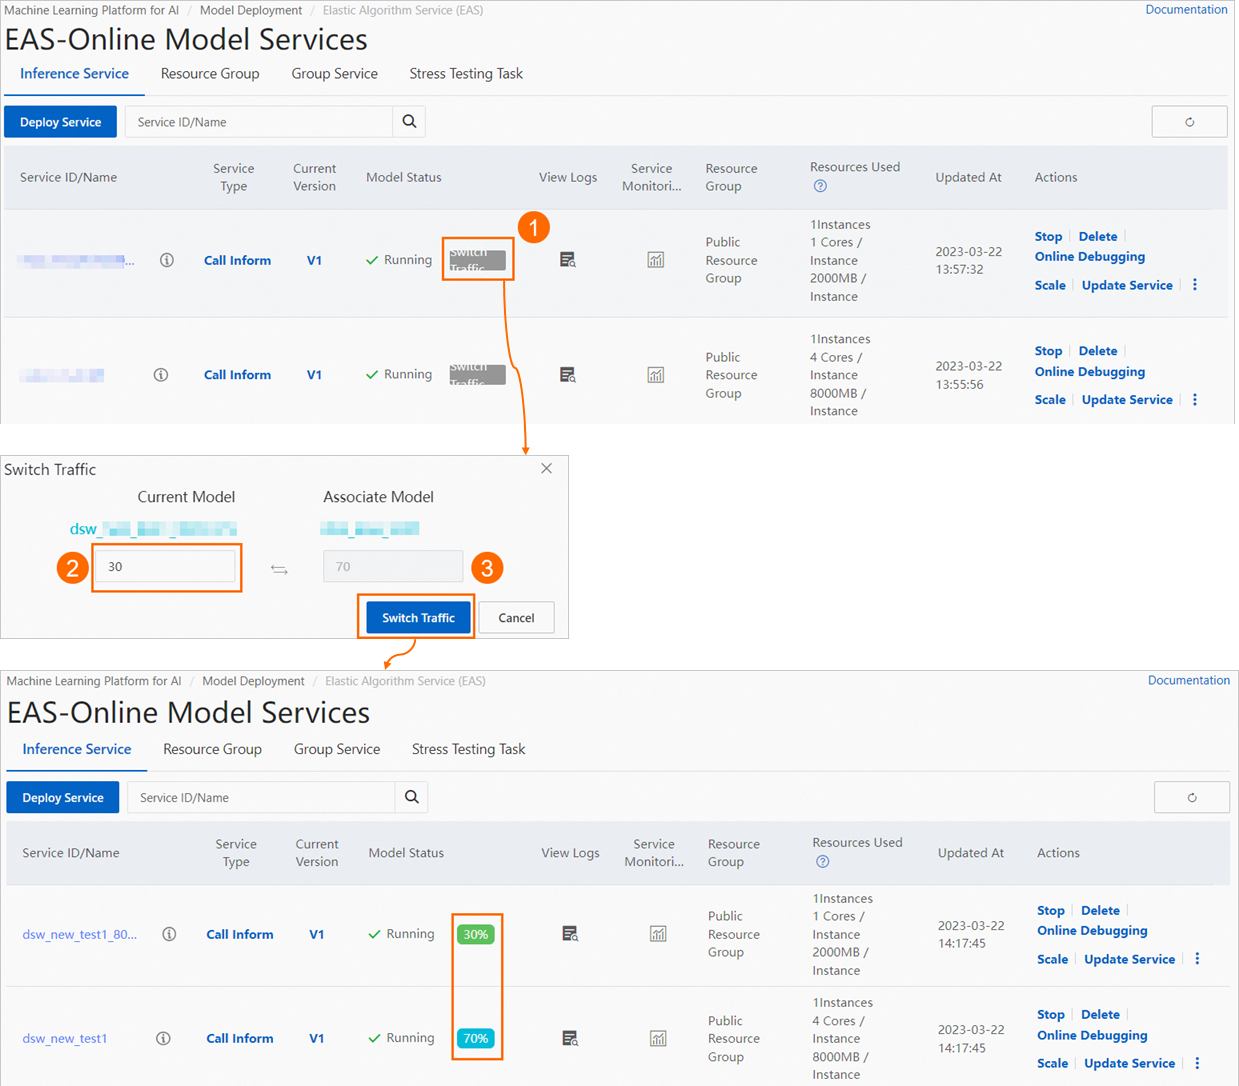This screenshot has height=1086, width=1239.
Task: Open View Logs for dsw_new_test1_80
Action: coord(569,933)
